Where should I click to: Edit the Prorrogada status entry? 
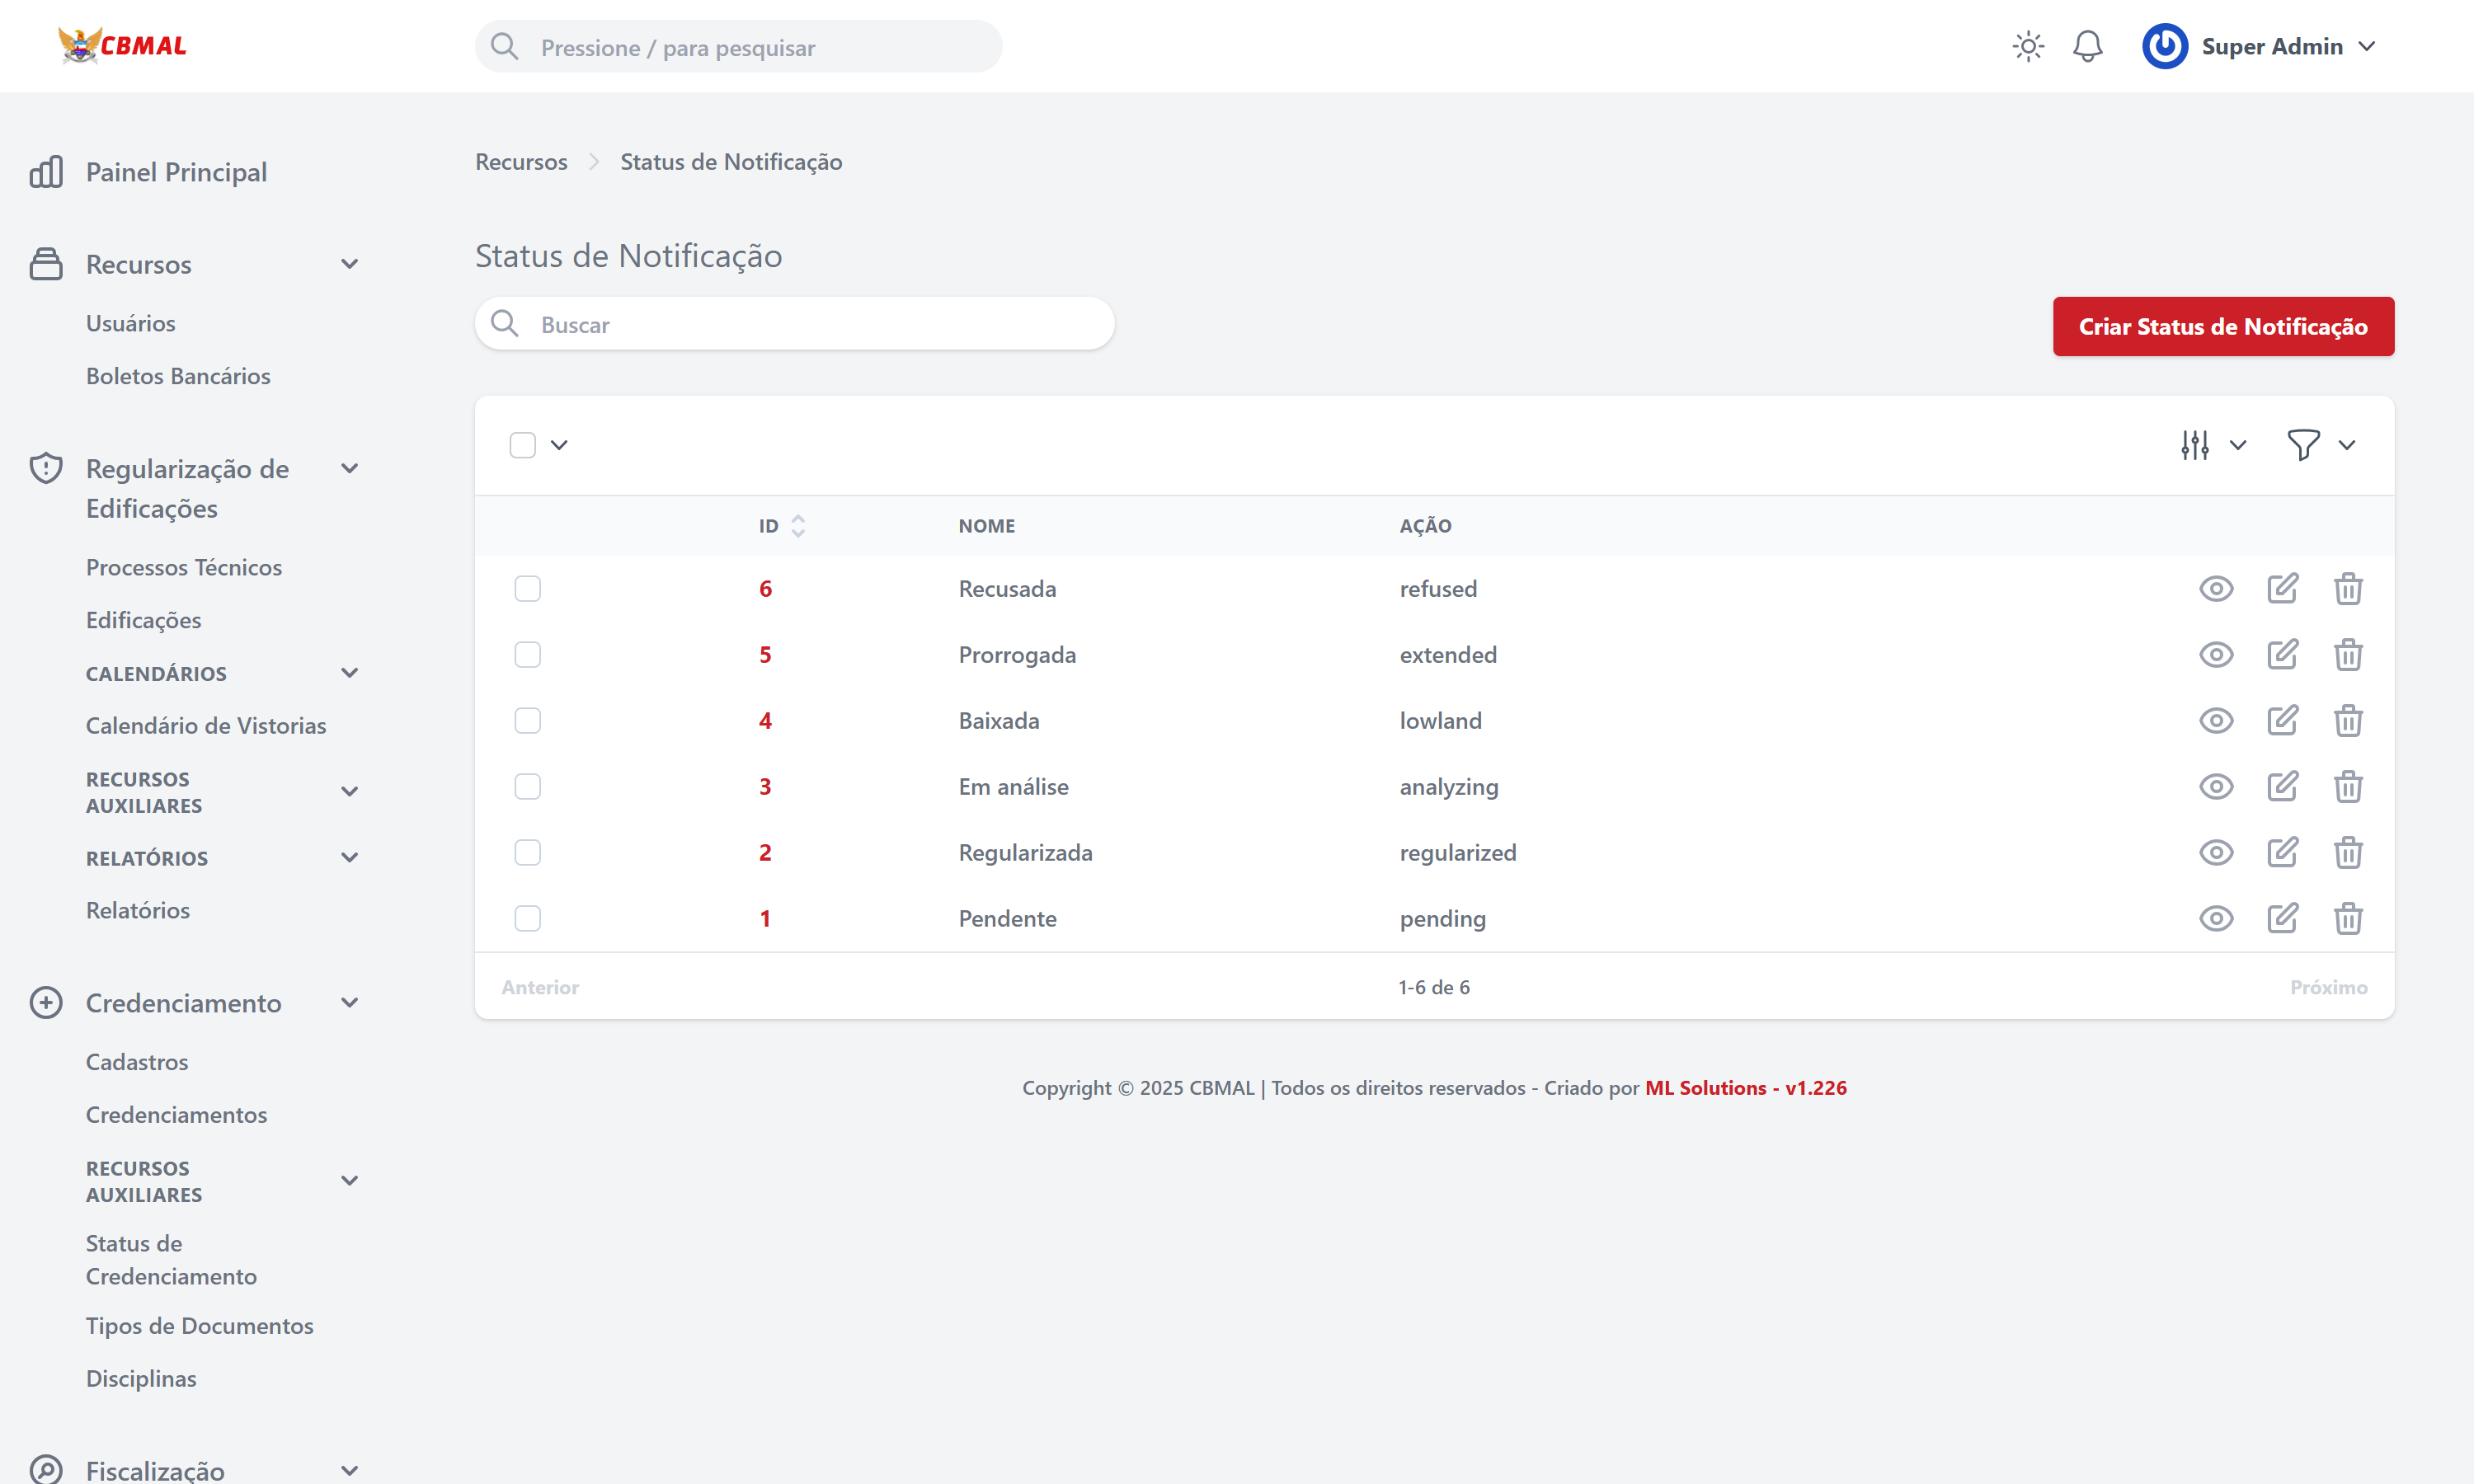tap(2283, 654)
